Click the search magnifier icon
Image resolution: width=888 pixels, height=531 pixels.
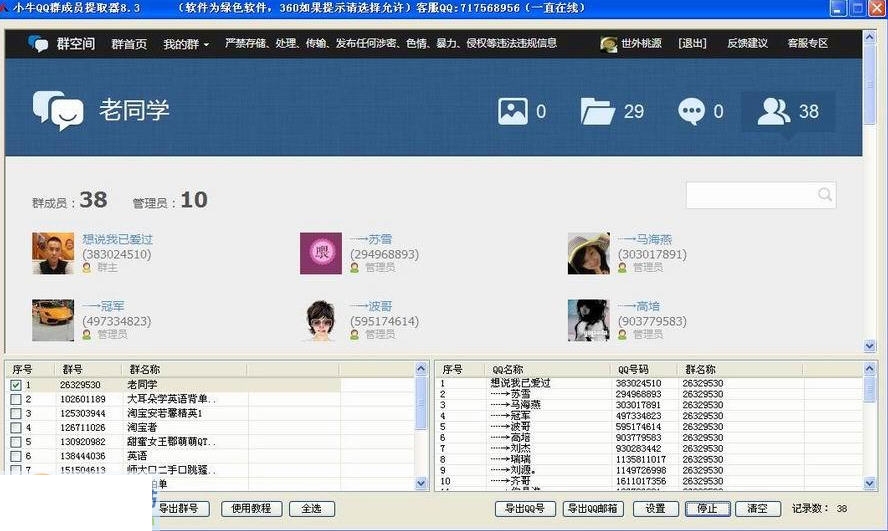point(824,195)
